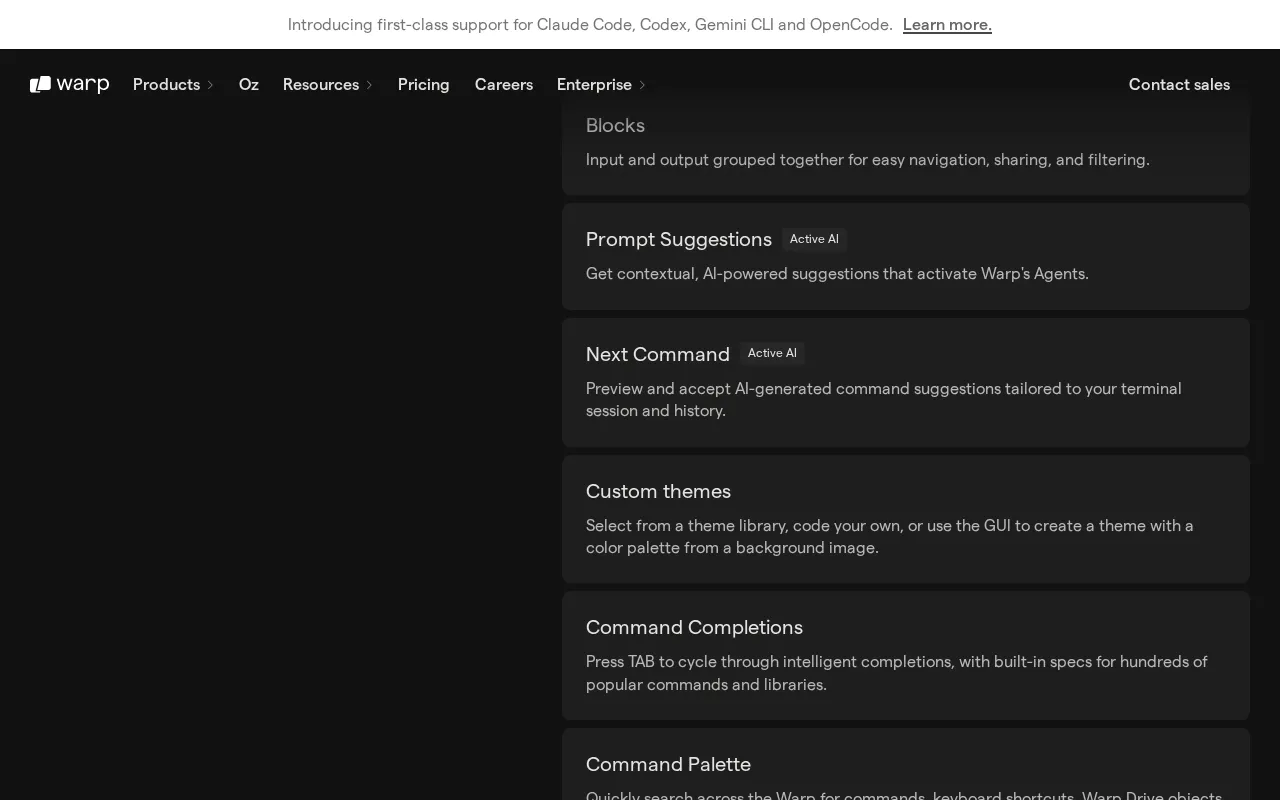Expand the Resources menu chevron
The image size is (1280, 800).
(369, 85)
